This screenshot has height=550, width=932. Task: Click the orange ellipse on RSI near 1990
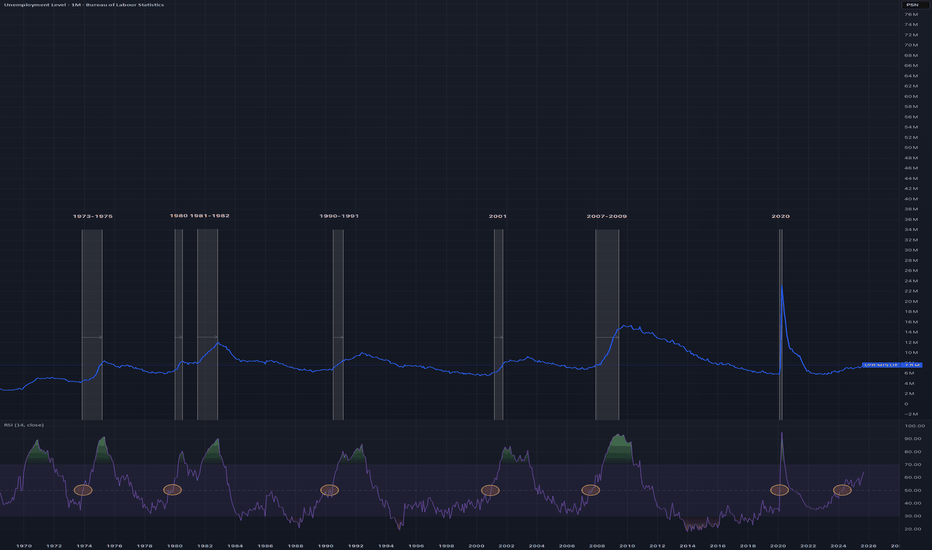point(329,490)
